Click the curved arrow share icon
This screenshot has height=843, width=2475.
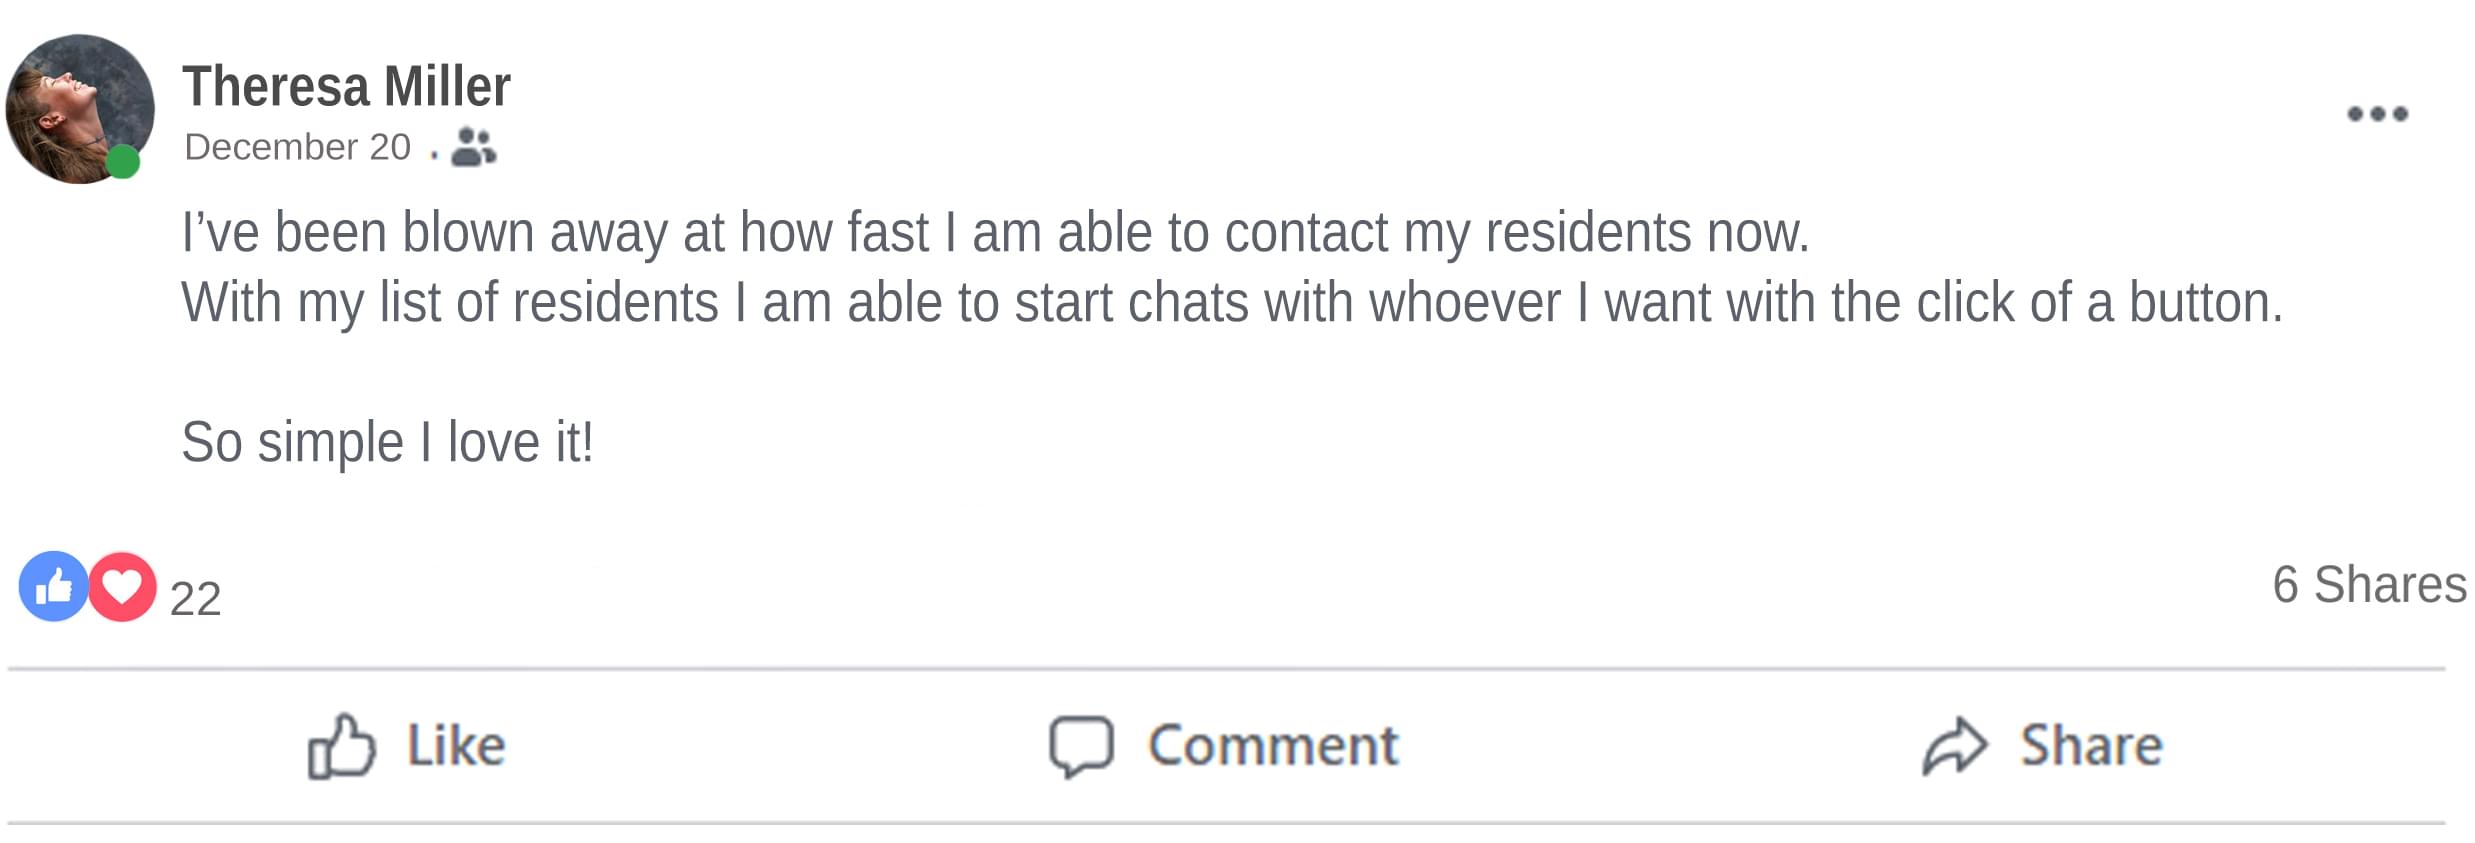point(1954,746)
